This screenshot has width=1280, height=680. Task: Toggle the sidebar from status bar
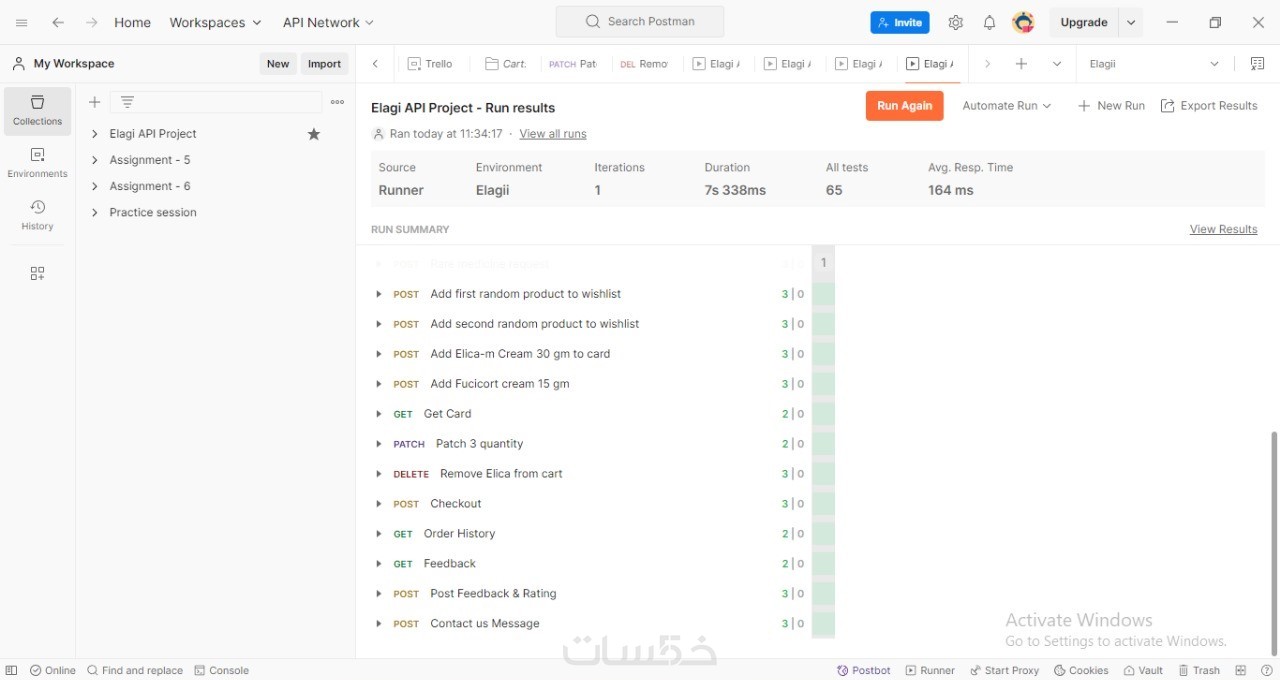pyautogui.click(x=11, y=671)
